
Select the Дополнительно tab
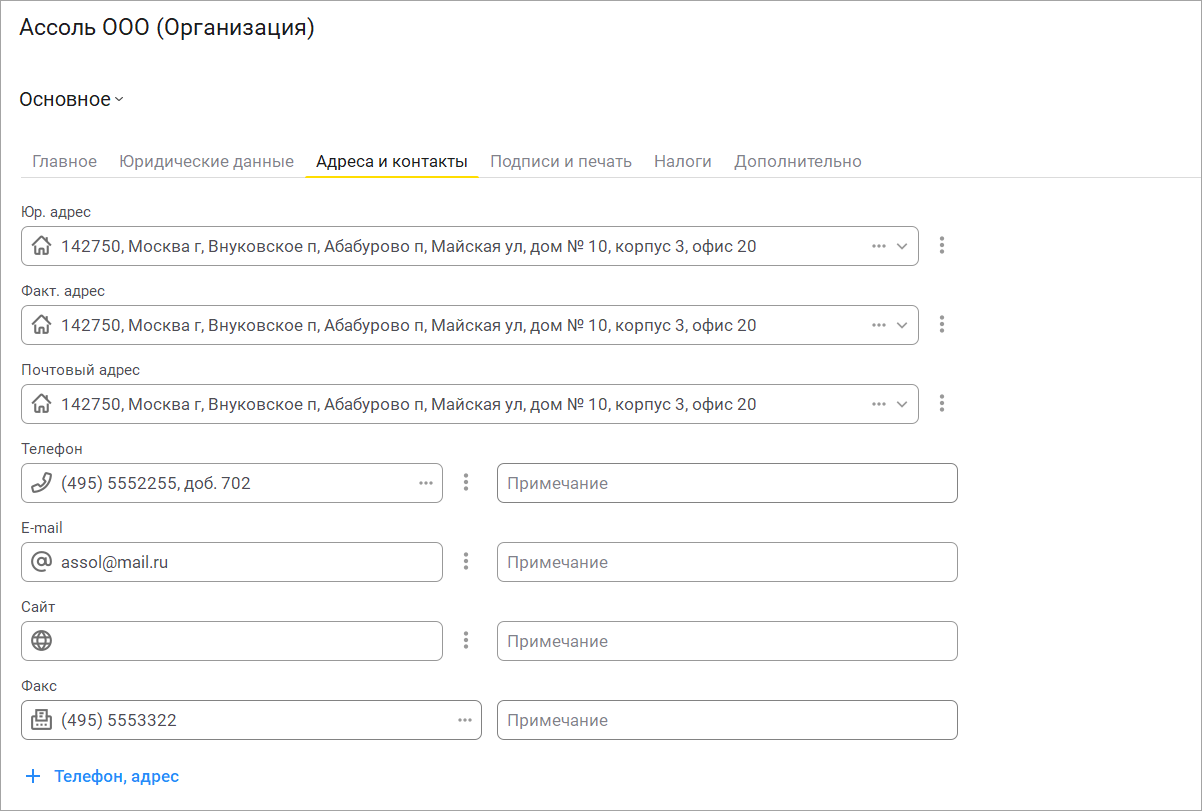(x=798, y=161)
